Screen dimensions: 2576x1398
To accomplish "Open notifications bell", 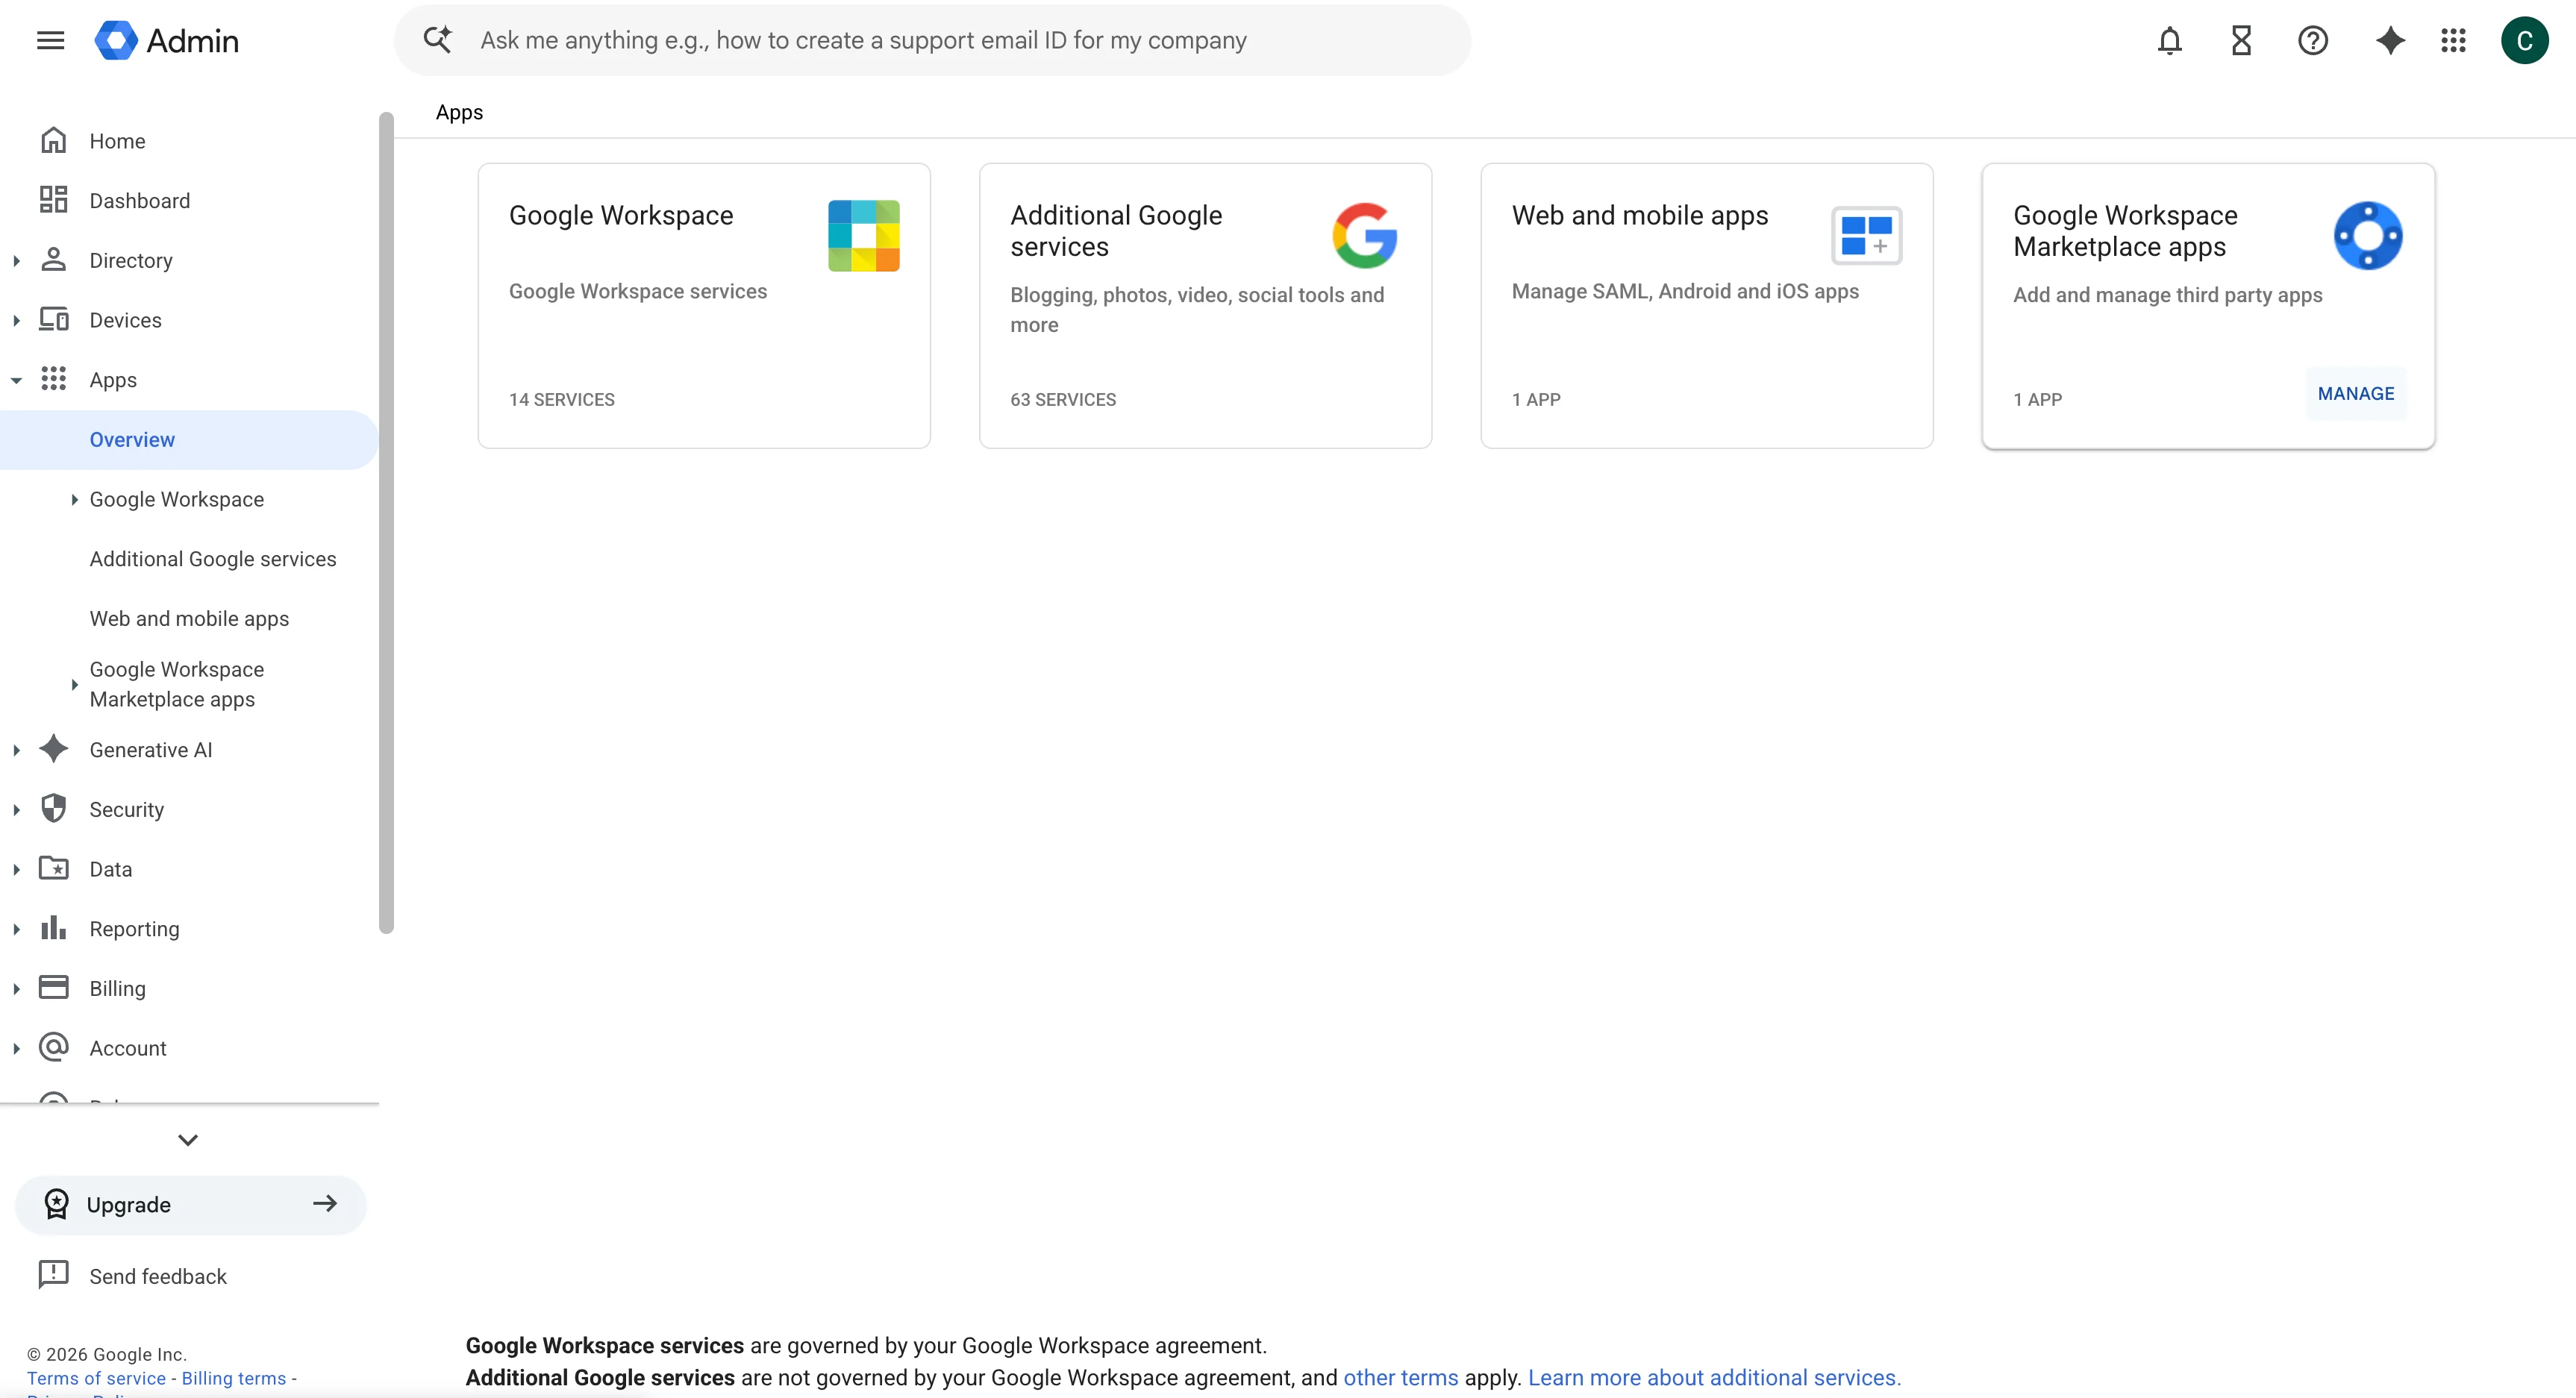I will pyautogui.click(x=2169, y=40).
